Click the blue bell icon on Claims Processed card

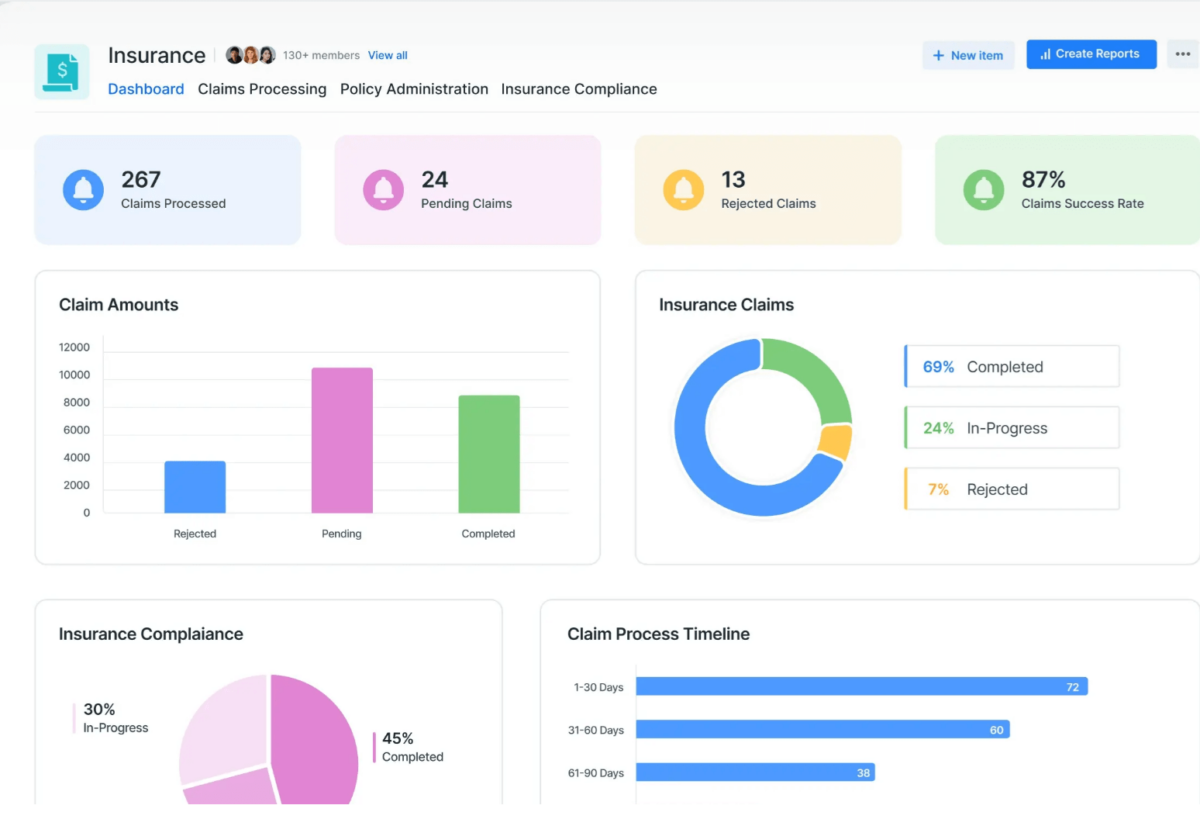coord(83,190)
